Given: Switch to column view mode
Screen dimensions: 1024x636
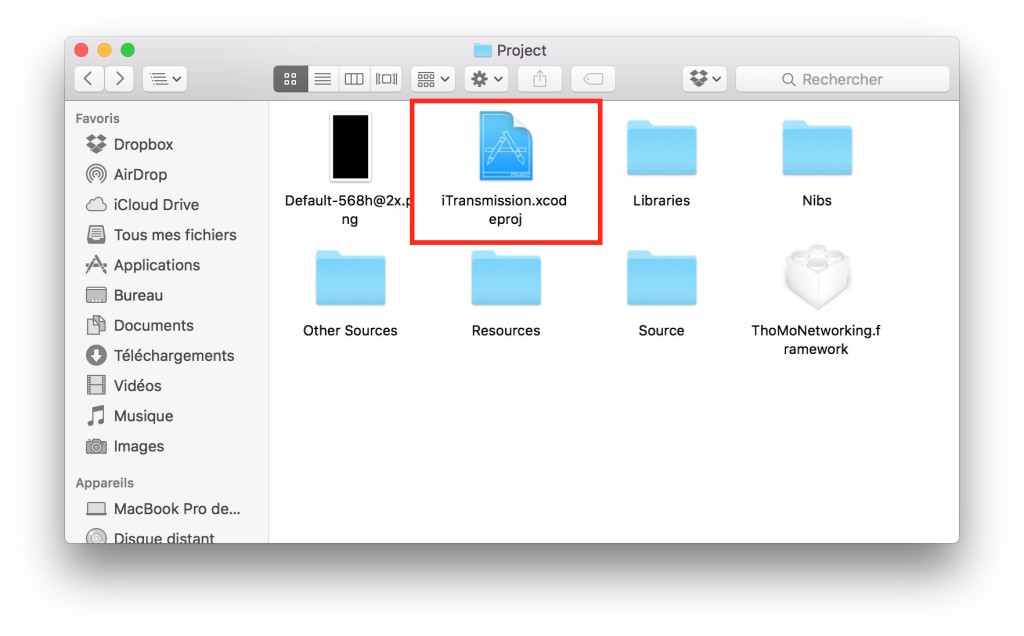Looking at the screenshot, I should click(x=354, y=79).
